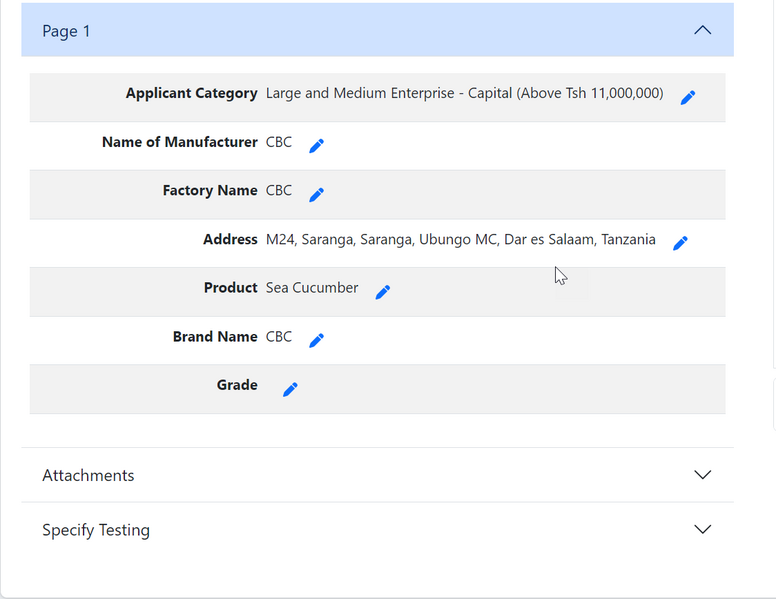Select the Sea Cucumber product text
776x599 pixels.
pyautogui.click(x=312, y=288)
